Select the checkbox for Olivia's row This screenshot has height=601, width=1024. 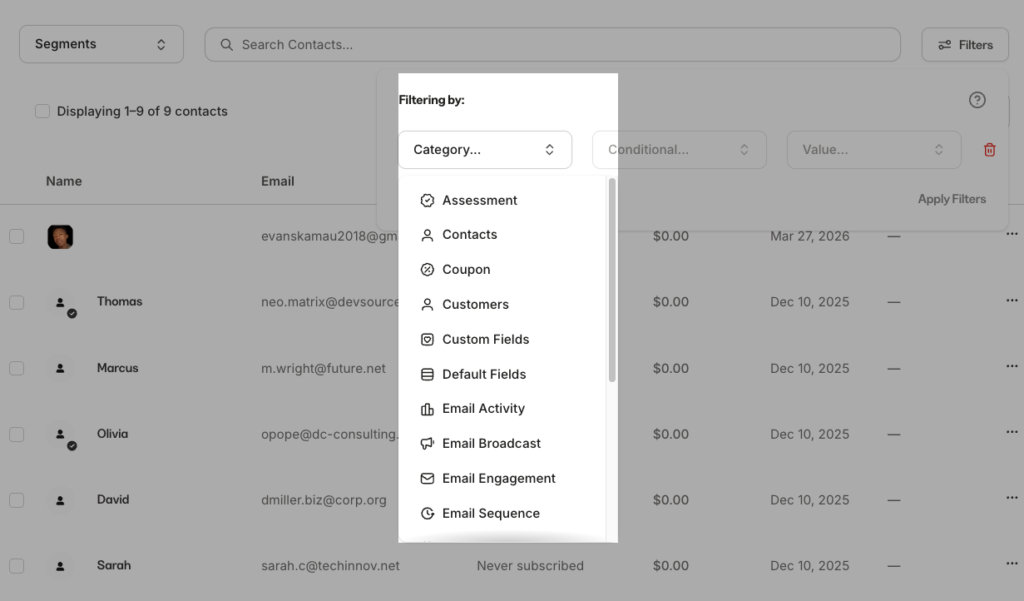(x=16, y=435)
